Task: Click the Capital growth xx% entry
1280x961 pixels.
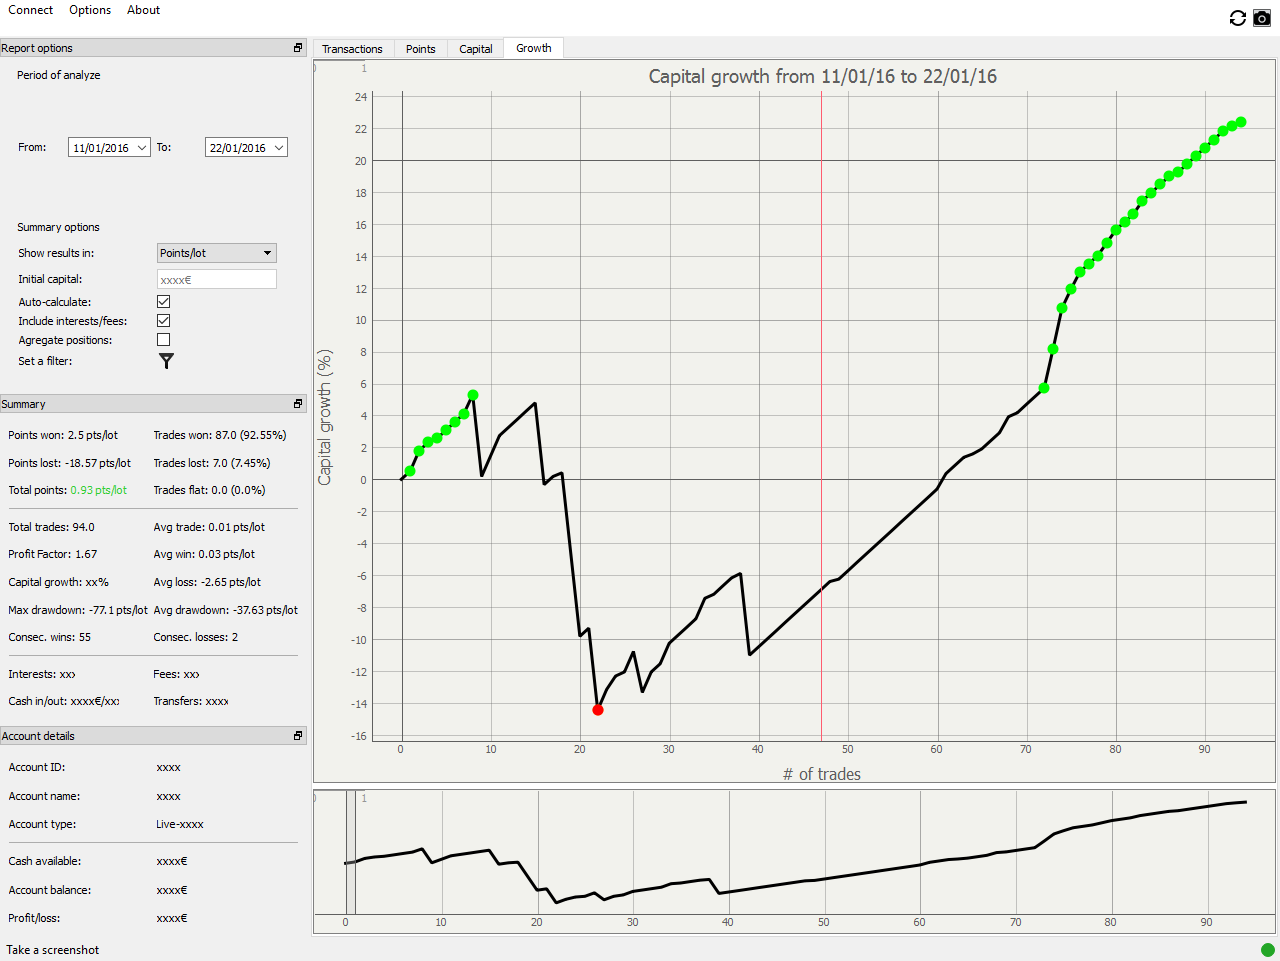Action: pyautogui.click(x=59, y=582)
